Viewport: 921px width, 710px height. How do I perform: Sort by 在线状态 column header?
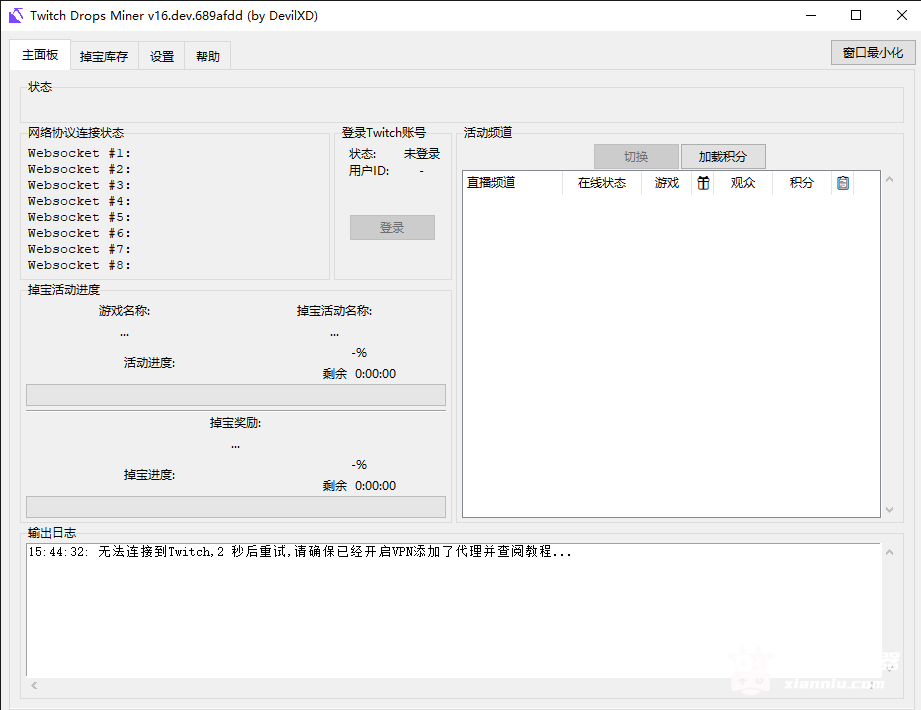click(x=601, y=183)
